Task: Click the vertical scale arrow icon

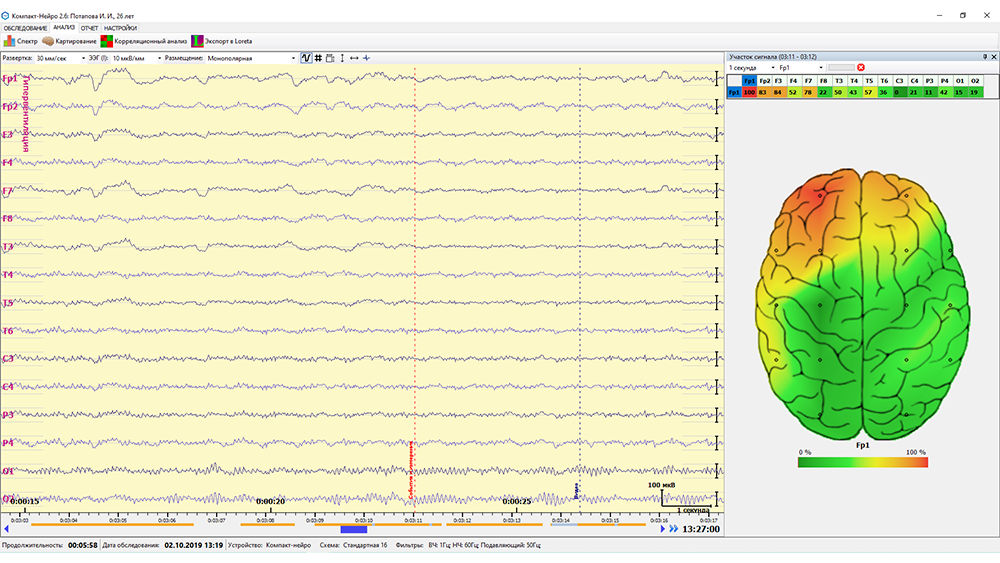Action: pyautogui.click(x=342, y=58)
